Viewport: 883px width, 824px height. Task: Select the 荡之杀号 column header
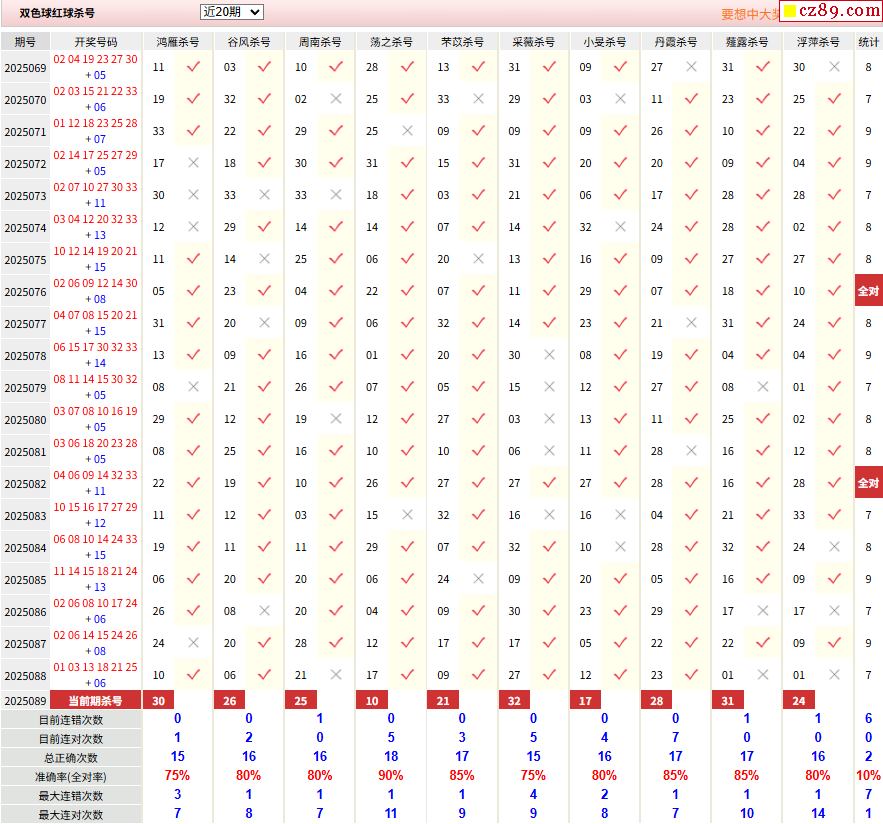point(391,42)
